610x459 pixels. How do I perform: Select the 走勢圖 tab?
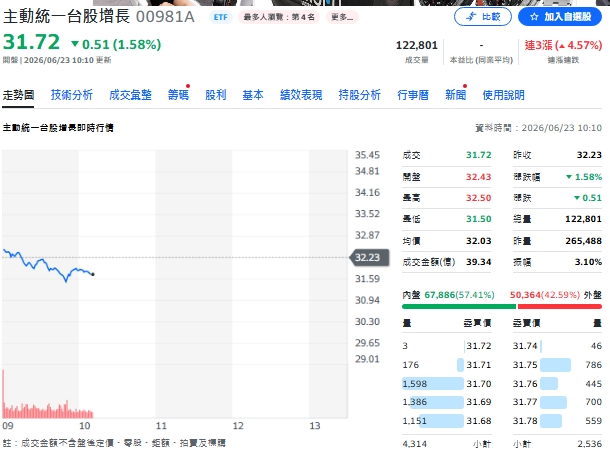coord(18,95)
